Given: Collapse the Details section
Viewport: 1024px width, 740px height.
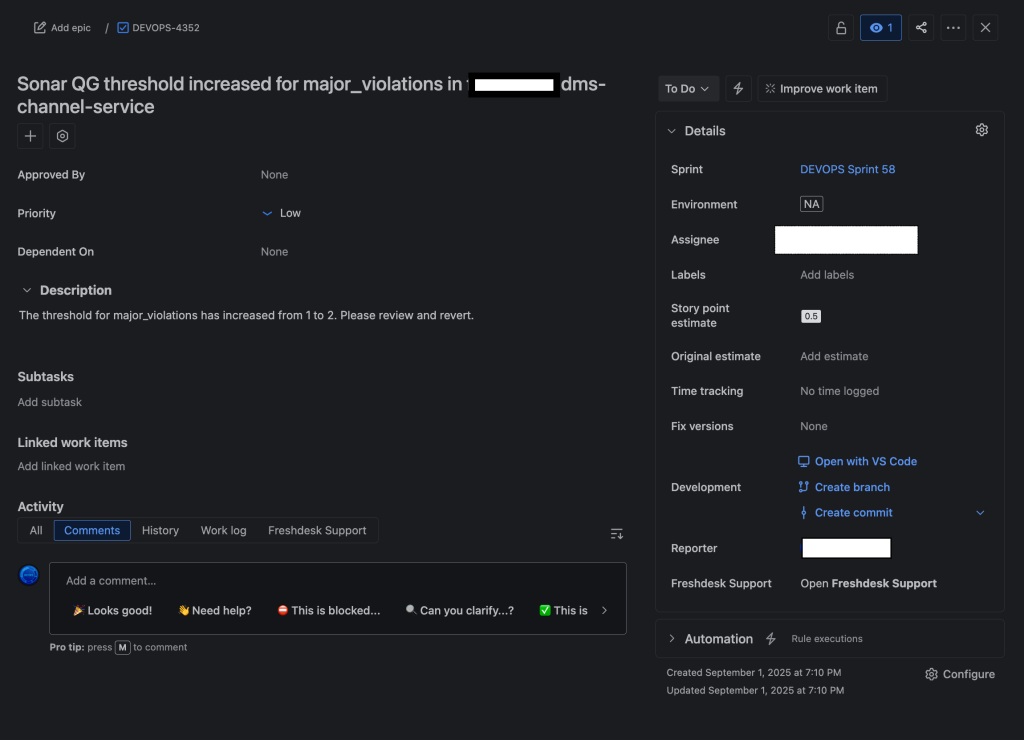Looking at the screenshot, I should (671, 130).
